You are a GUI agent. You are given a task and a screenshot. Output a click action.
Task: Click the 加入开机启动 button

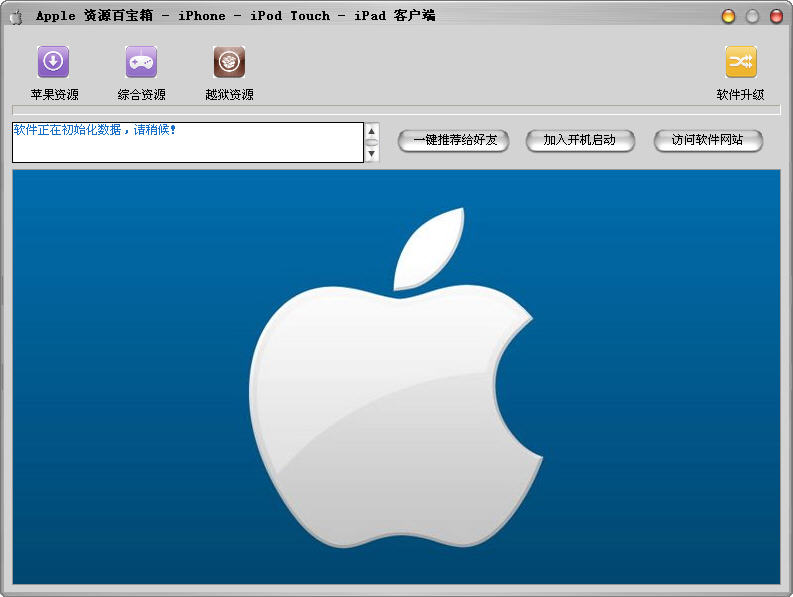tap(580, 140)
